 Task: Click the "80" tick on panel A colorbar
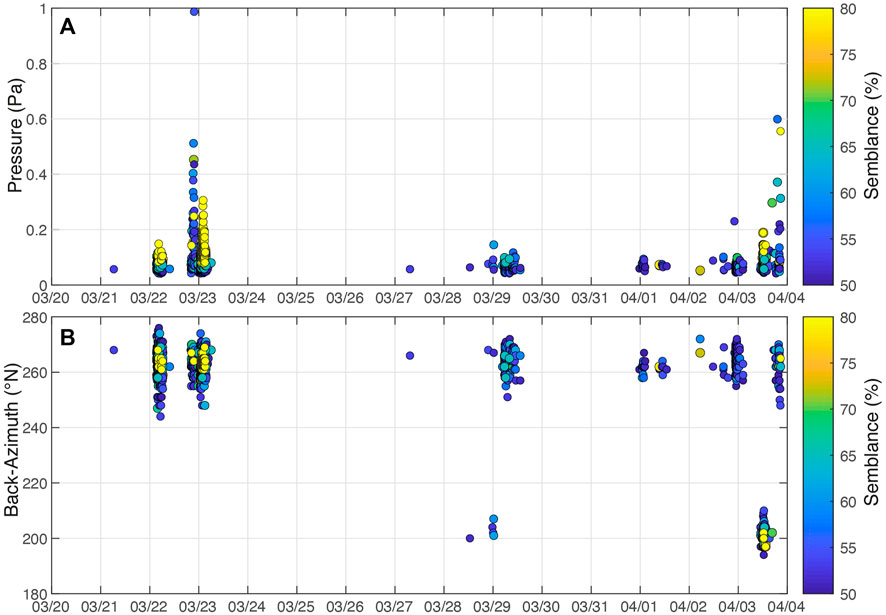(848, 9)
